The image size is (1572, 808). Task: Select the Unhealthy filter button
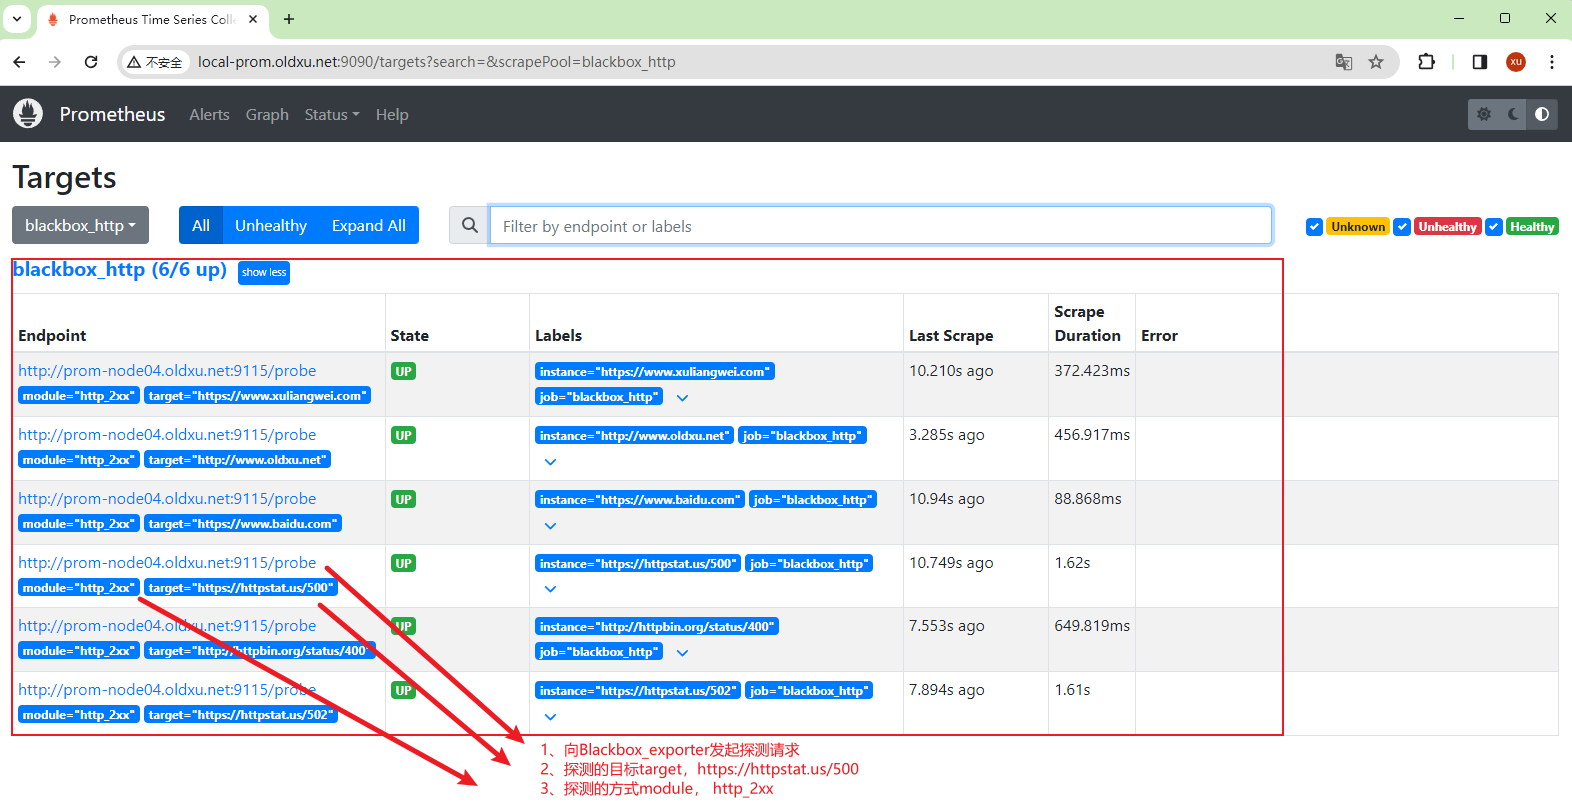pyautogui.click(x=271, y=225)
